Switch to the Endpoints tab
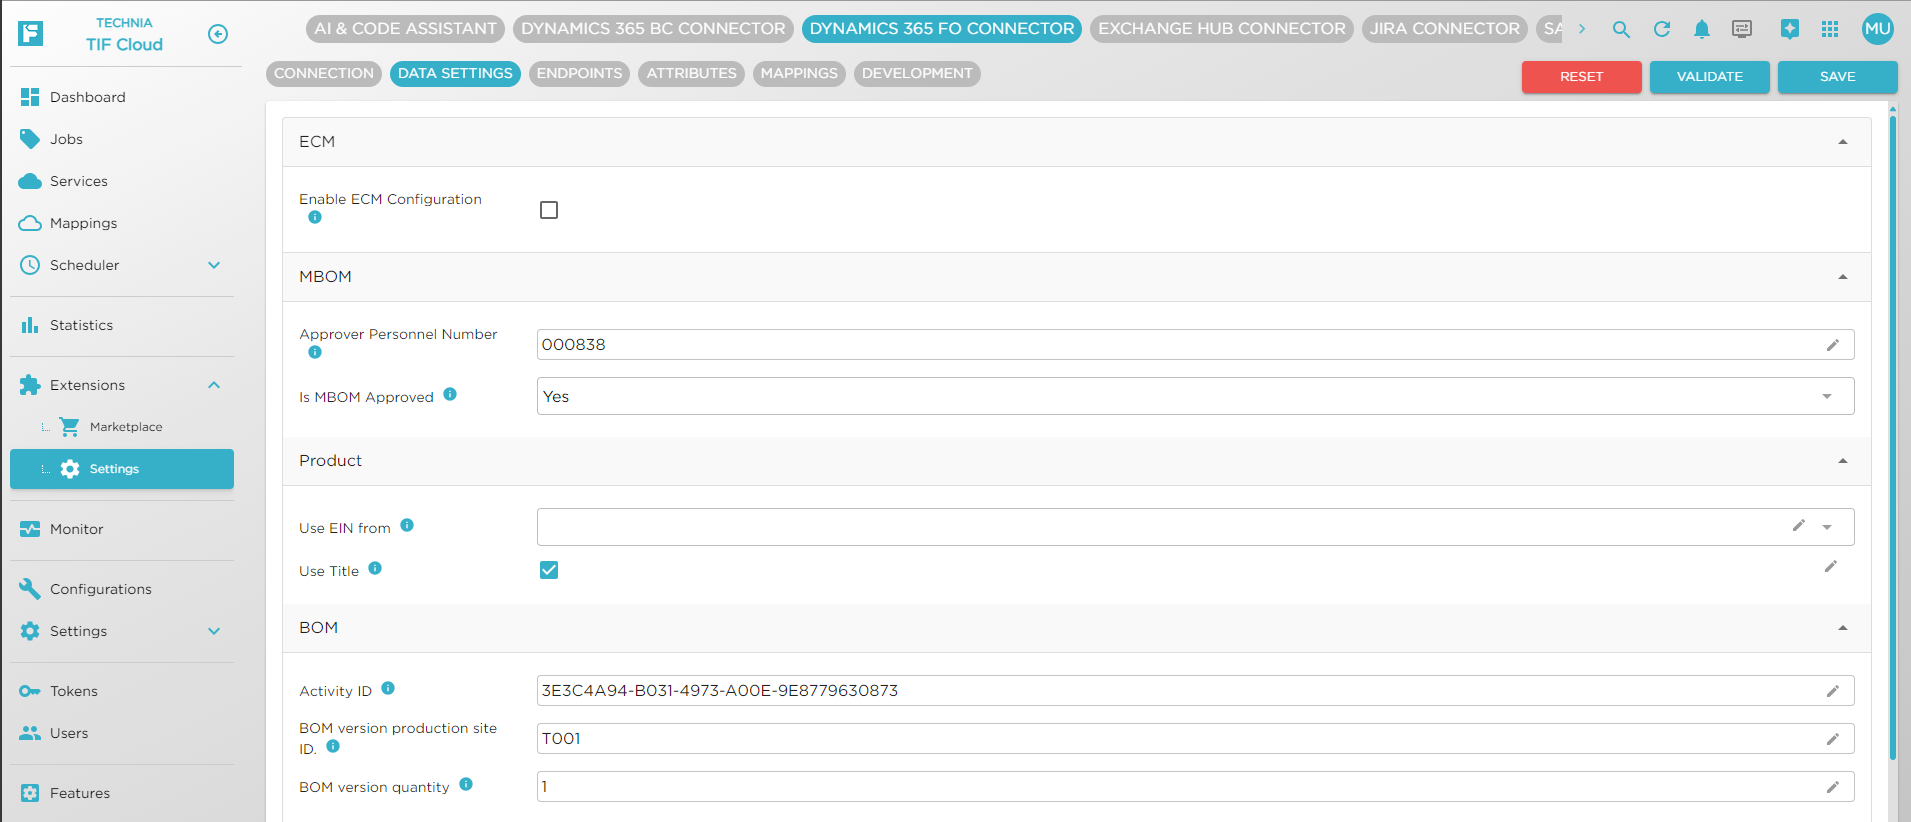 click(x=579, y=74)
